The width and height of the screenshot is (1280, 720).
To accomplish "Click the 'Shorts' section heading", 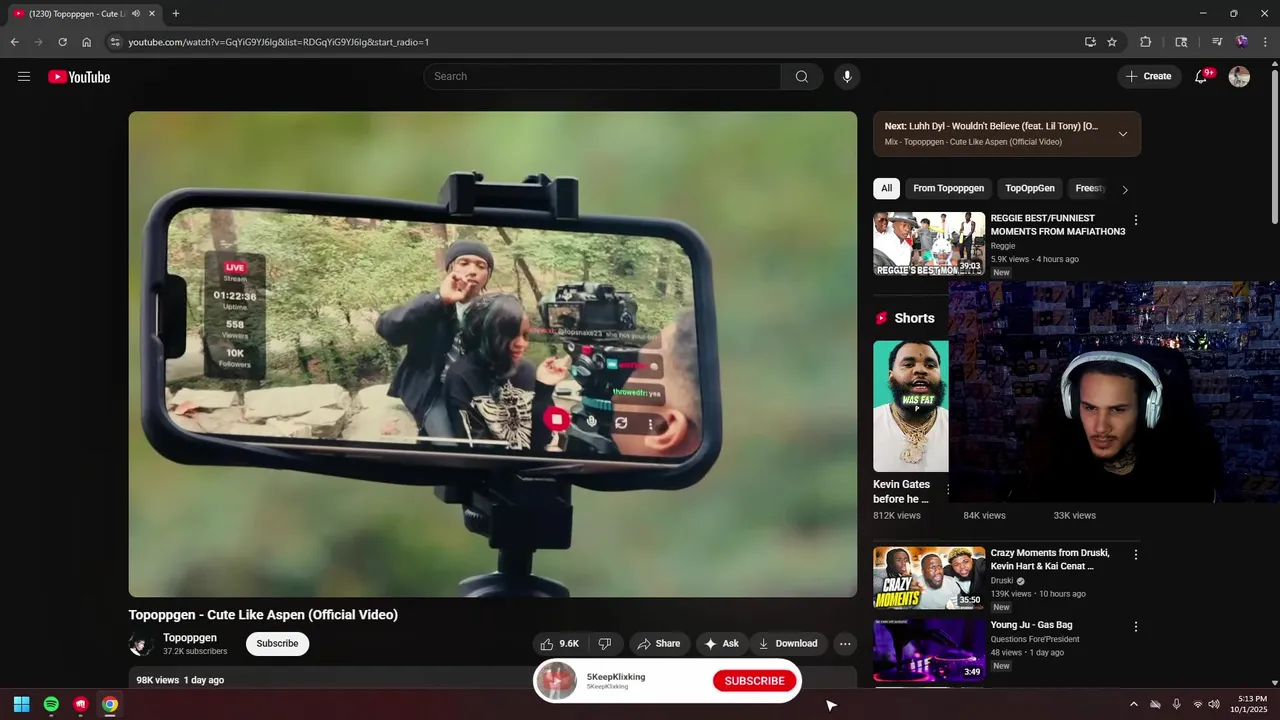I will click(x=914, y=318).
